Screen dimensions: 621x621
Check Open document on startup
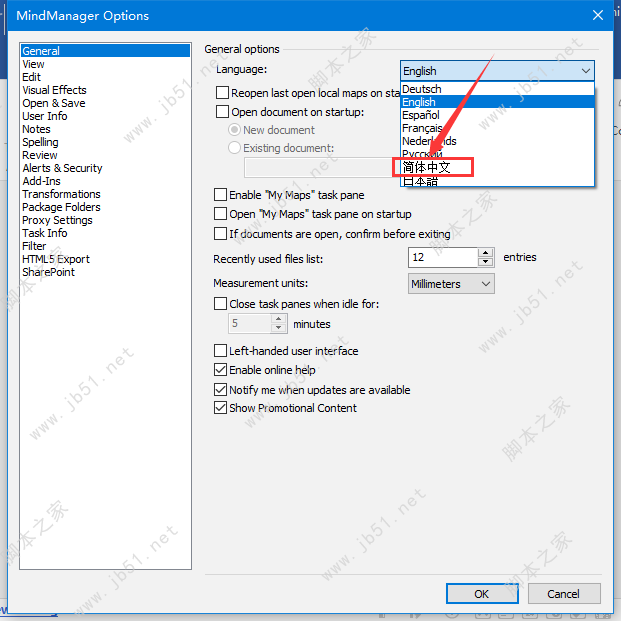222,112
